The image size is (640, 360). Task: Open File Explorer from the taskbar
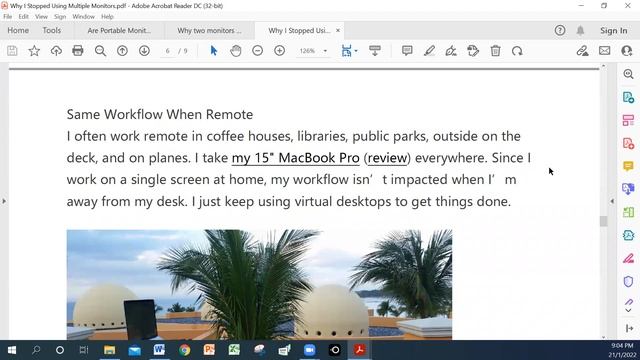109,350
